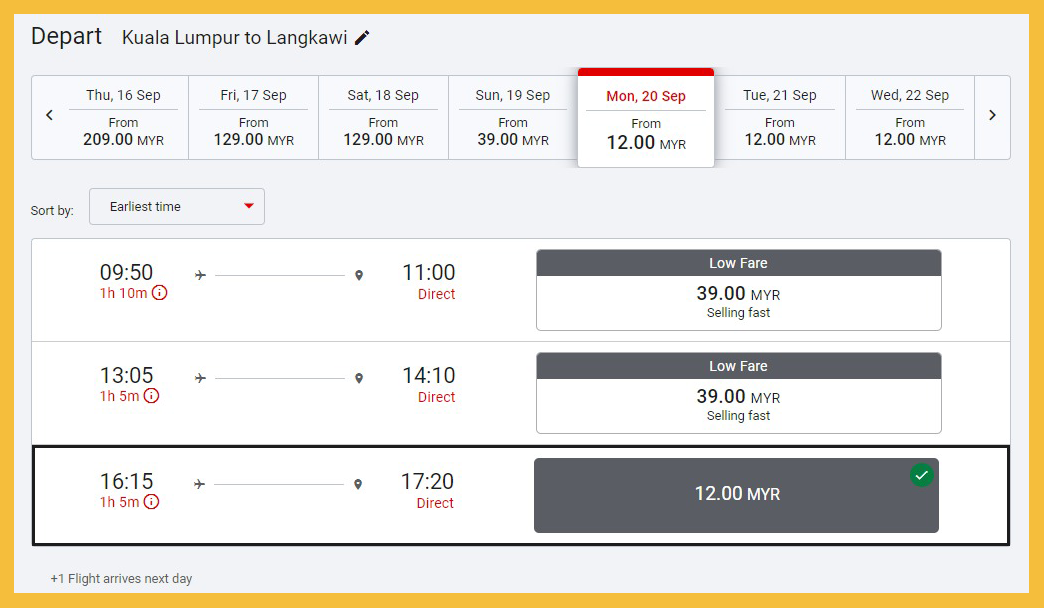The height and width of the screenshot is (608, 1044).
Task: Click airplane icon on 09:50 flight row
Action: (200, 275)
